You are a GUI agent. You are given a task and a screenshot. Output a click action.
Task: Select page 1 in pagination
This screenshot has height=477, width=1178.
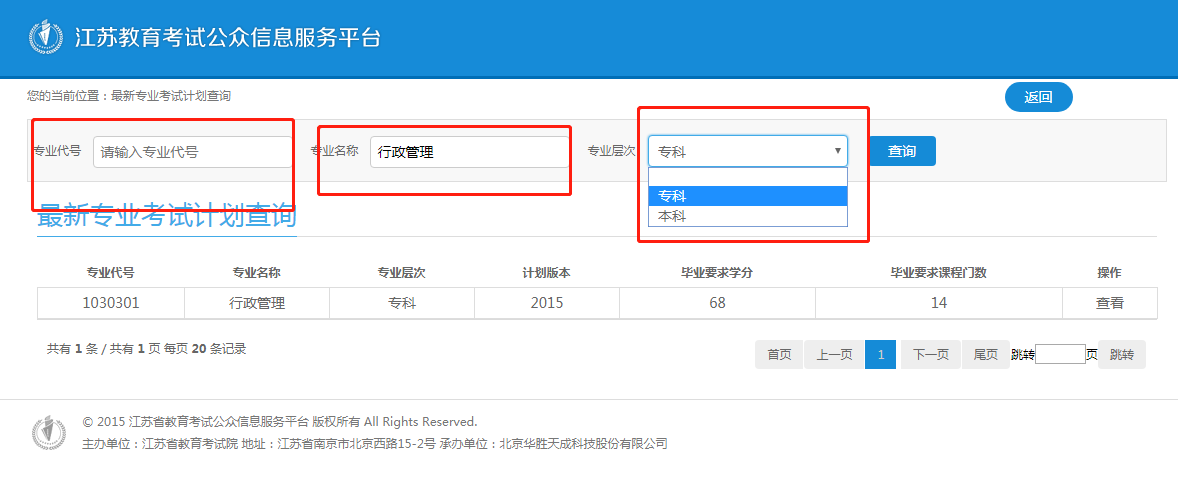point(880,355)
